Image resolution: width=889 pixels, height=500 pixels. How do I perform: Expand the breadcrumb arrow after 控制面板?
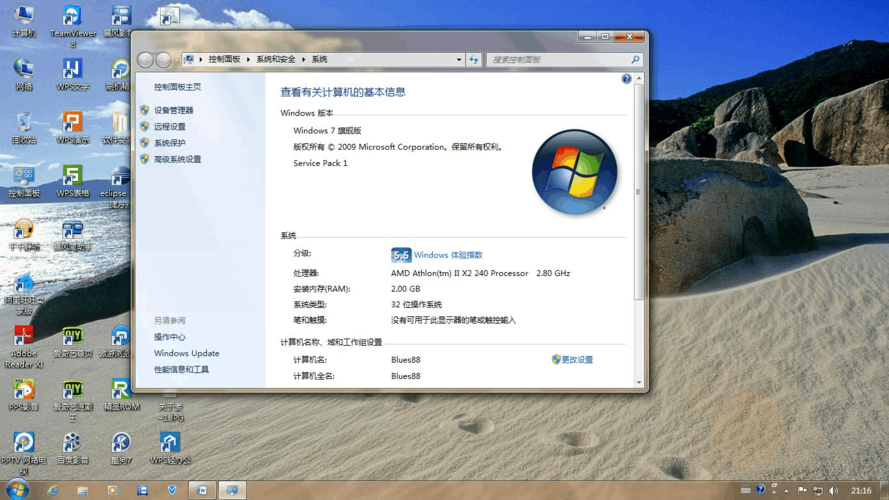[248, 60]
